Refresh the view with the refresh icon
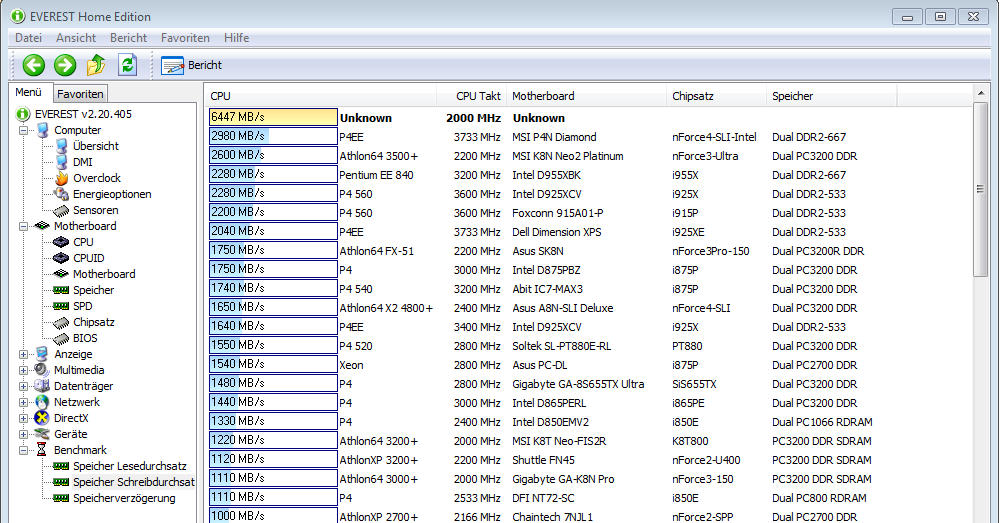The height and width of the screenshot is (523, 1001). pos(128,64)
